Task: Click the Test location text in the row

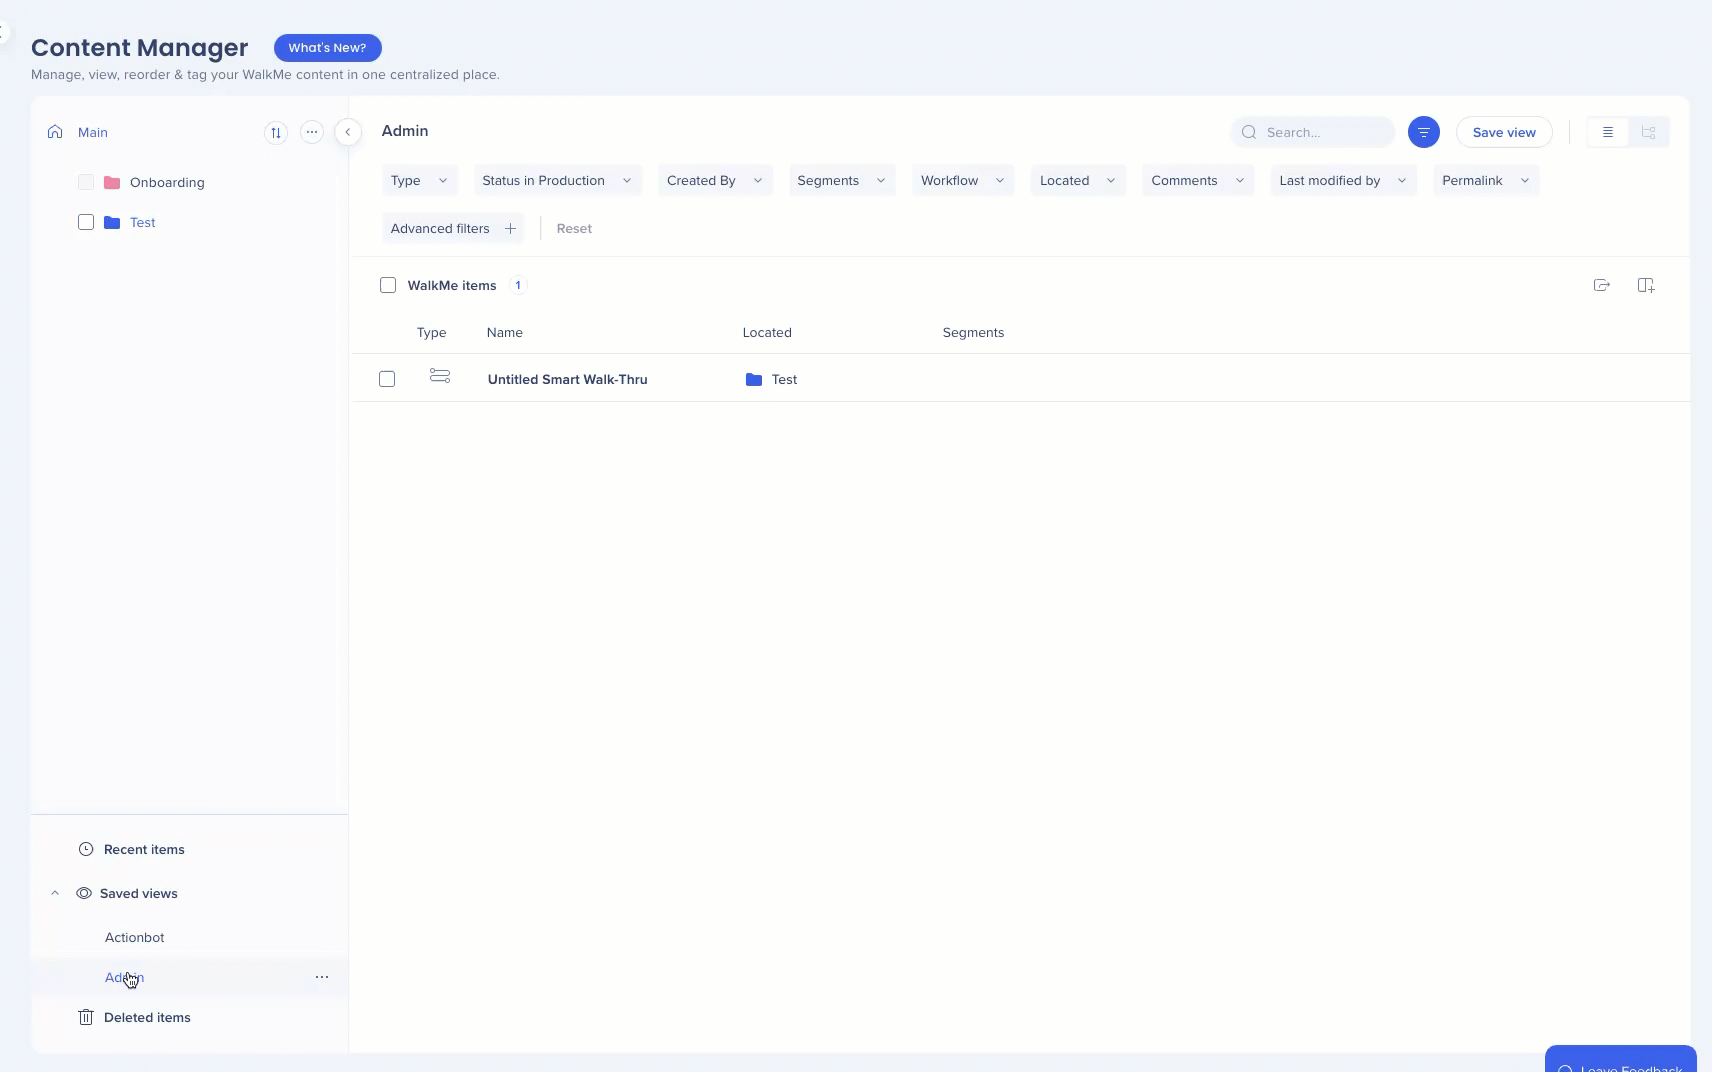Action: (785, 379)
